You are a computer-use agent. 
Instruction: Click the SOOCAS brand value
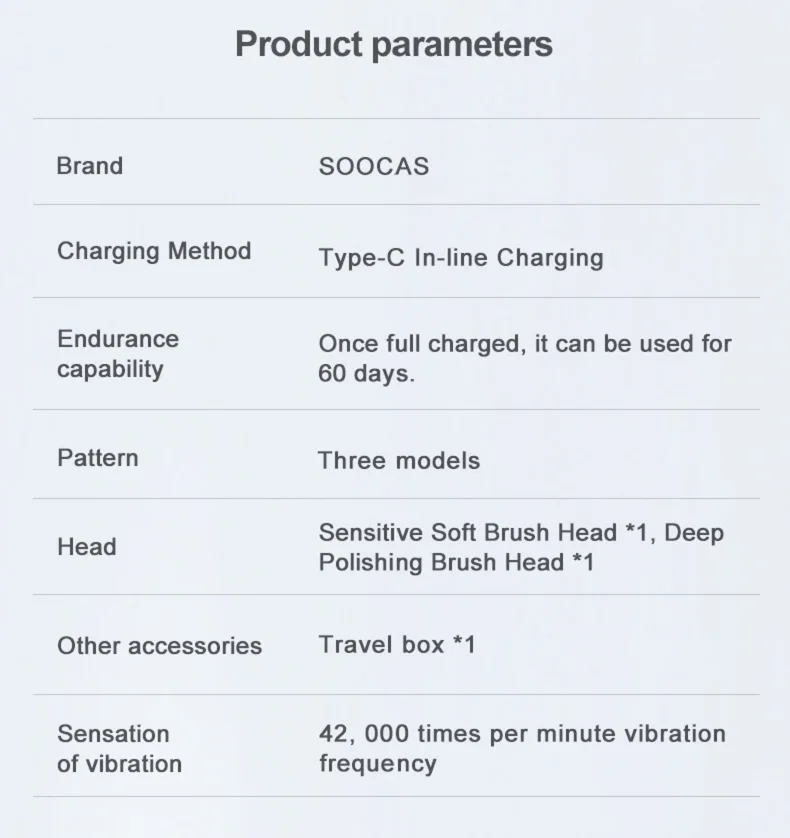click(374, 166)
